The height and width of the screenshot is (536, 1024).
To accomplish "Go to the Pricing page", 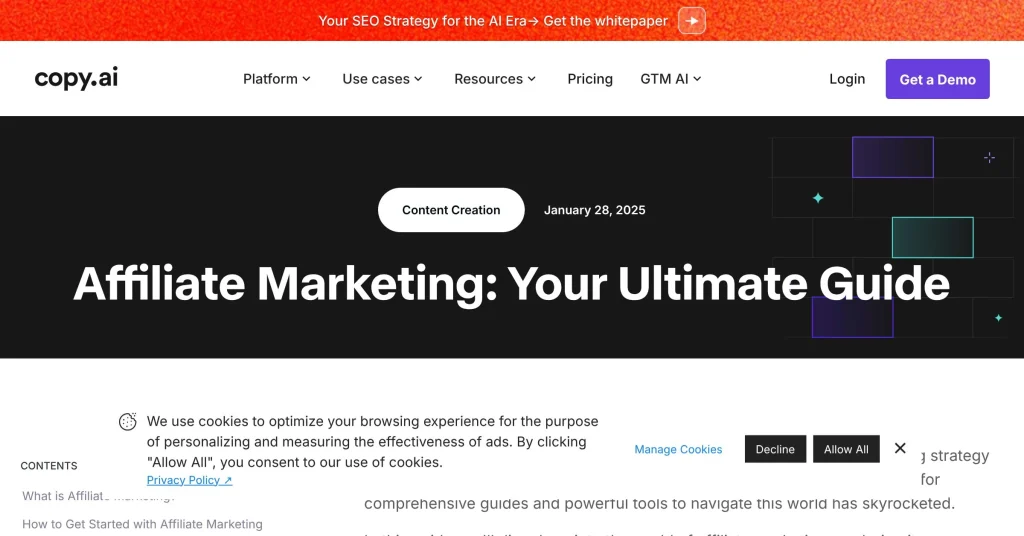I will pyautogui.click(x=590, y=79).
